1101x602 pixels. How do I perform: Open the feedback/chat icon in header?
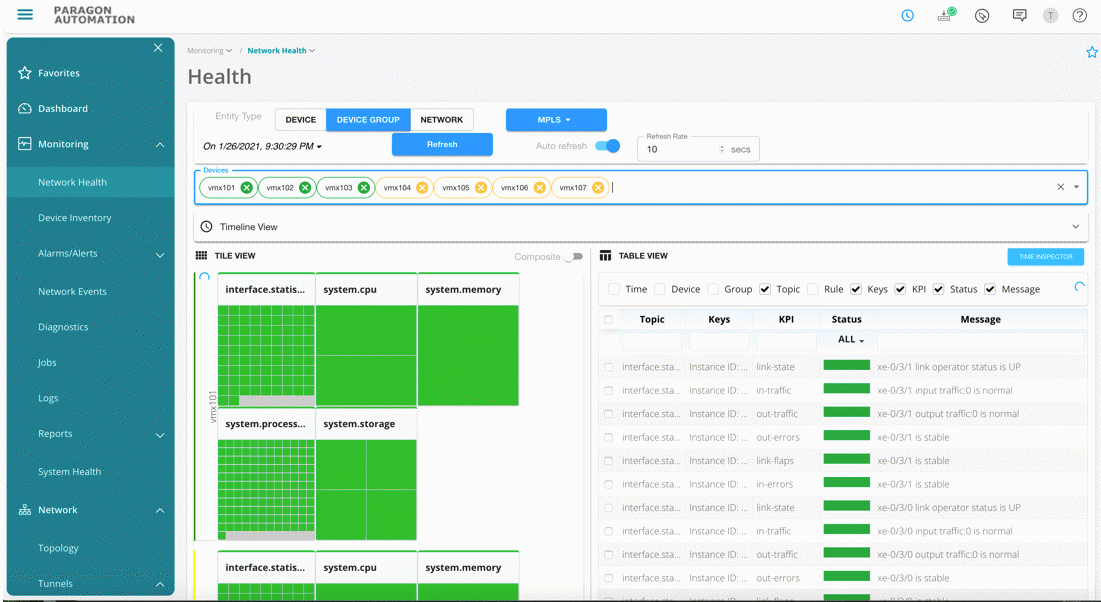1019,15
